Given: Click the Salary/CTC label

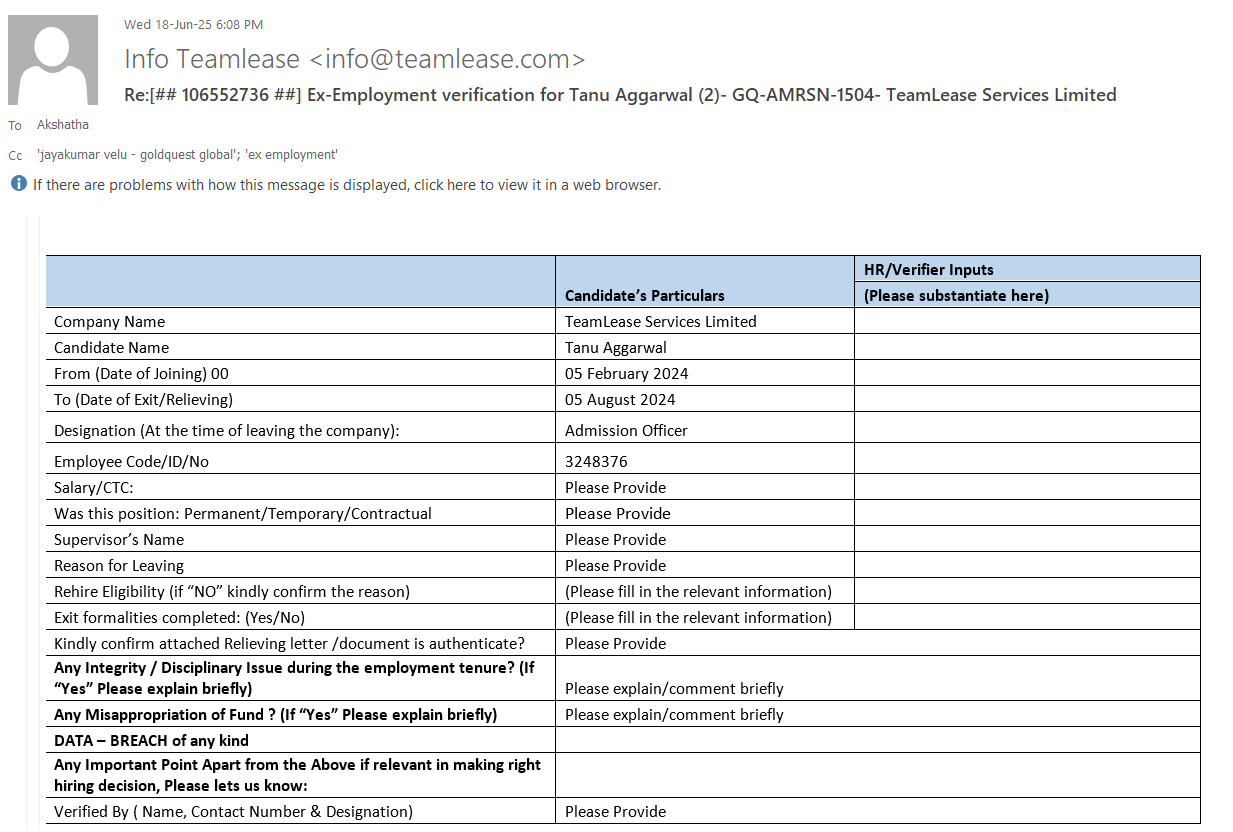Looking at the screenshot, I should coord(94,487).
